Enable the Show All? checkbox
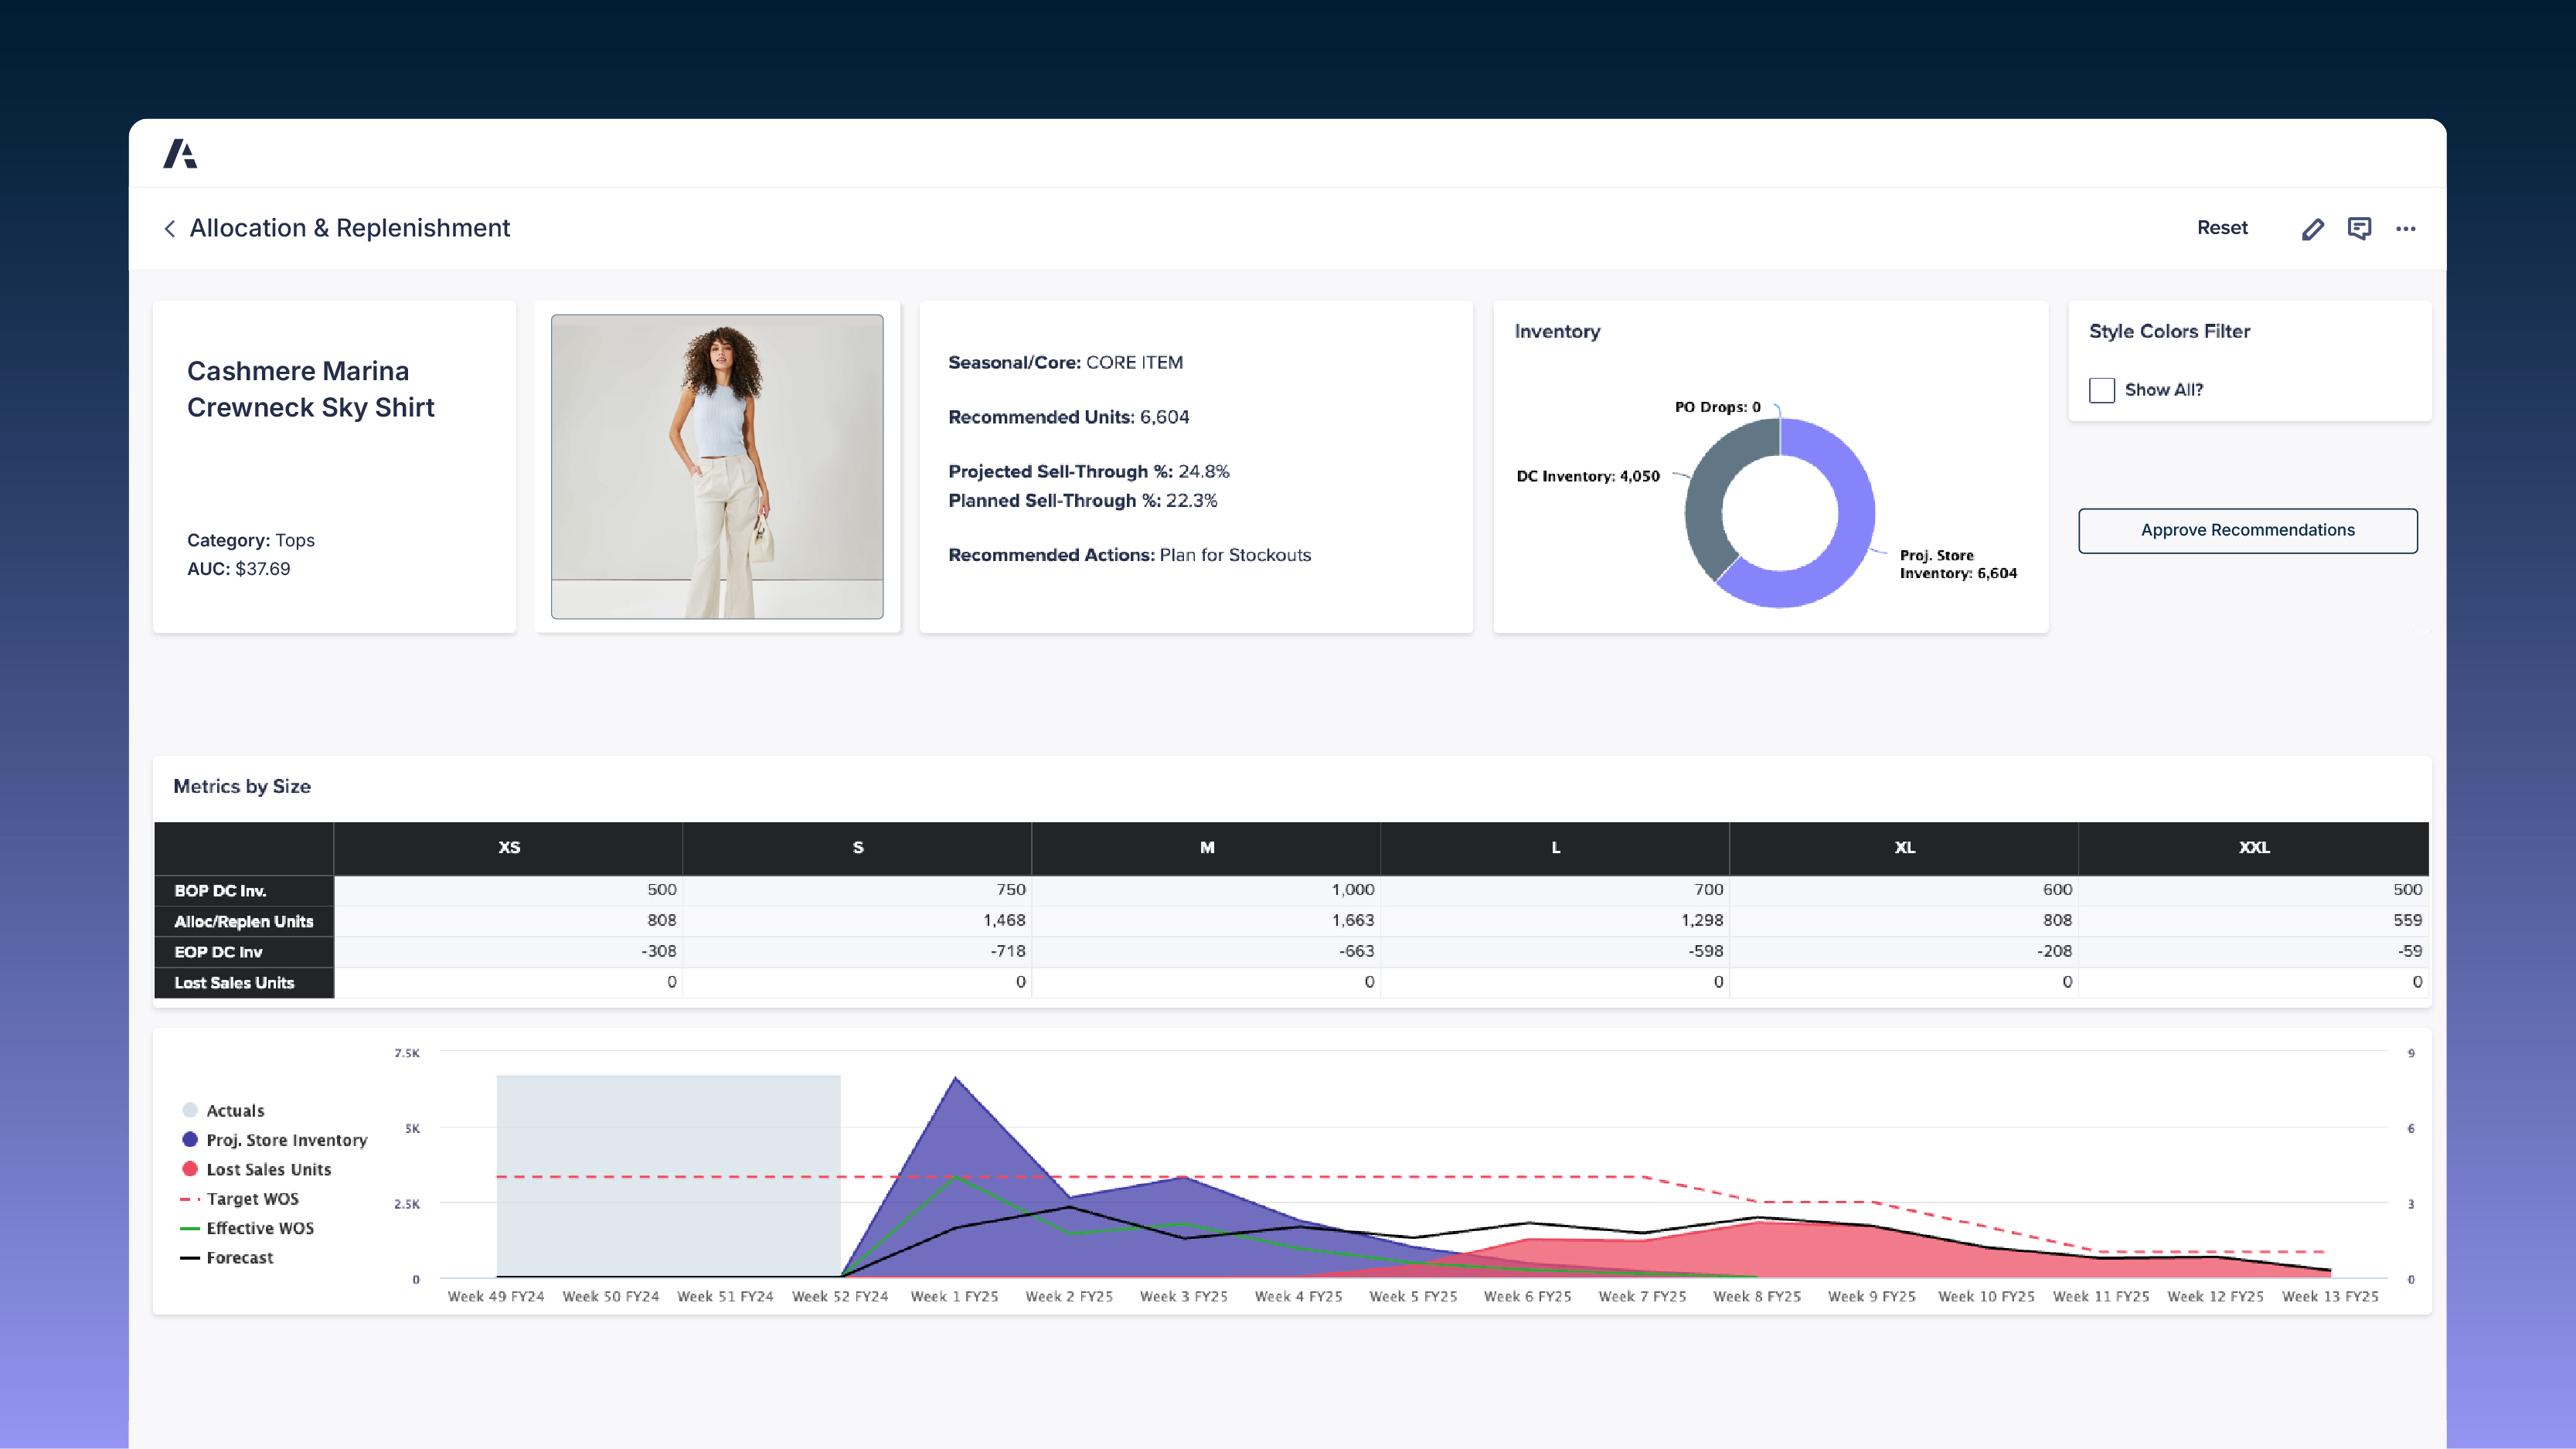The image size is (2576, 1449). tap(2101, 390)
